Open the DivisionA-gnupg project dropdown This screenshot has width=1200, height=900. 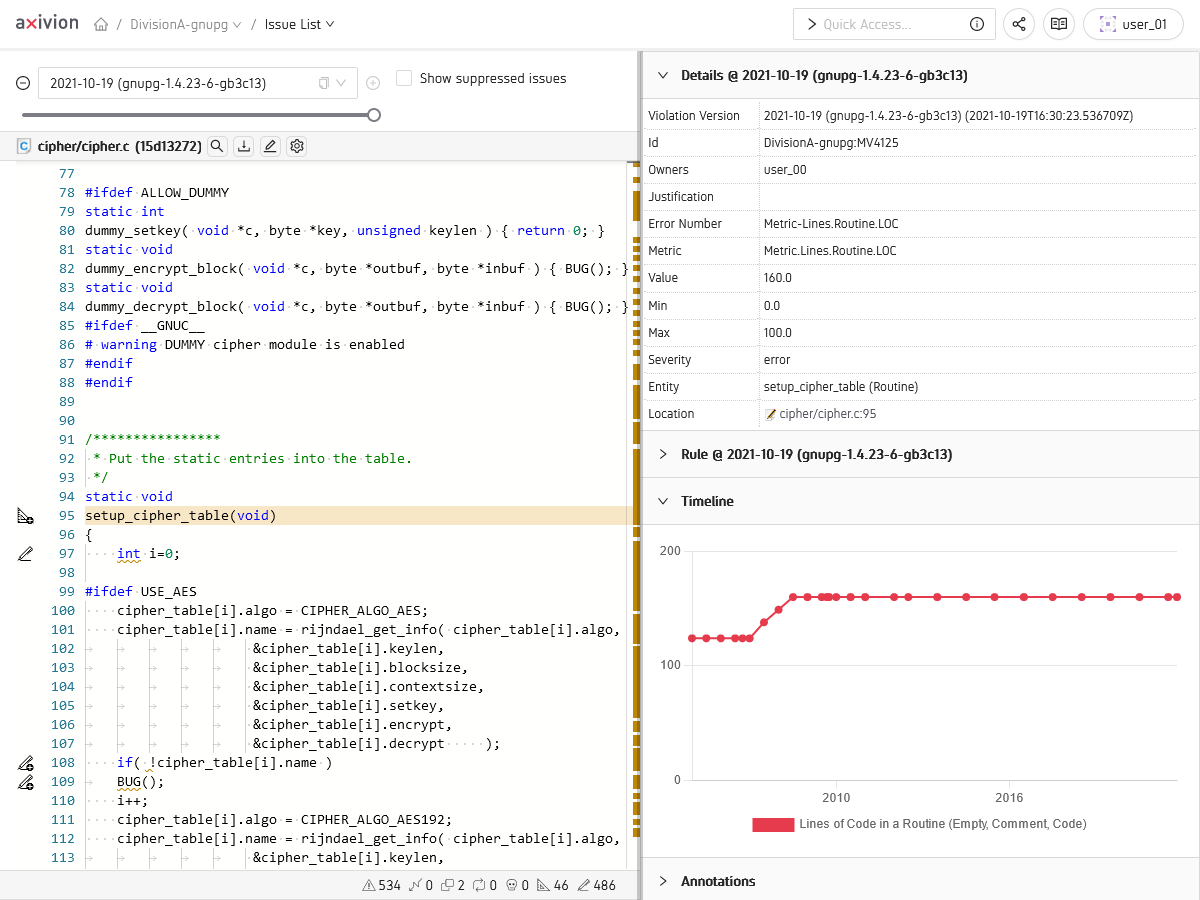tap(185, 25)
